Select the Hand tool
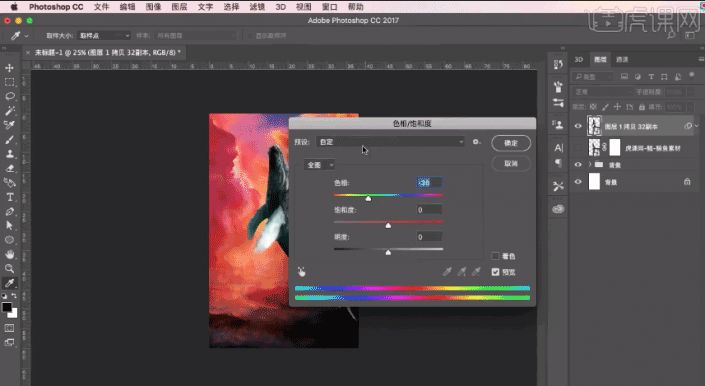 pos(9,254)
